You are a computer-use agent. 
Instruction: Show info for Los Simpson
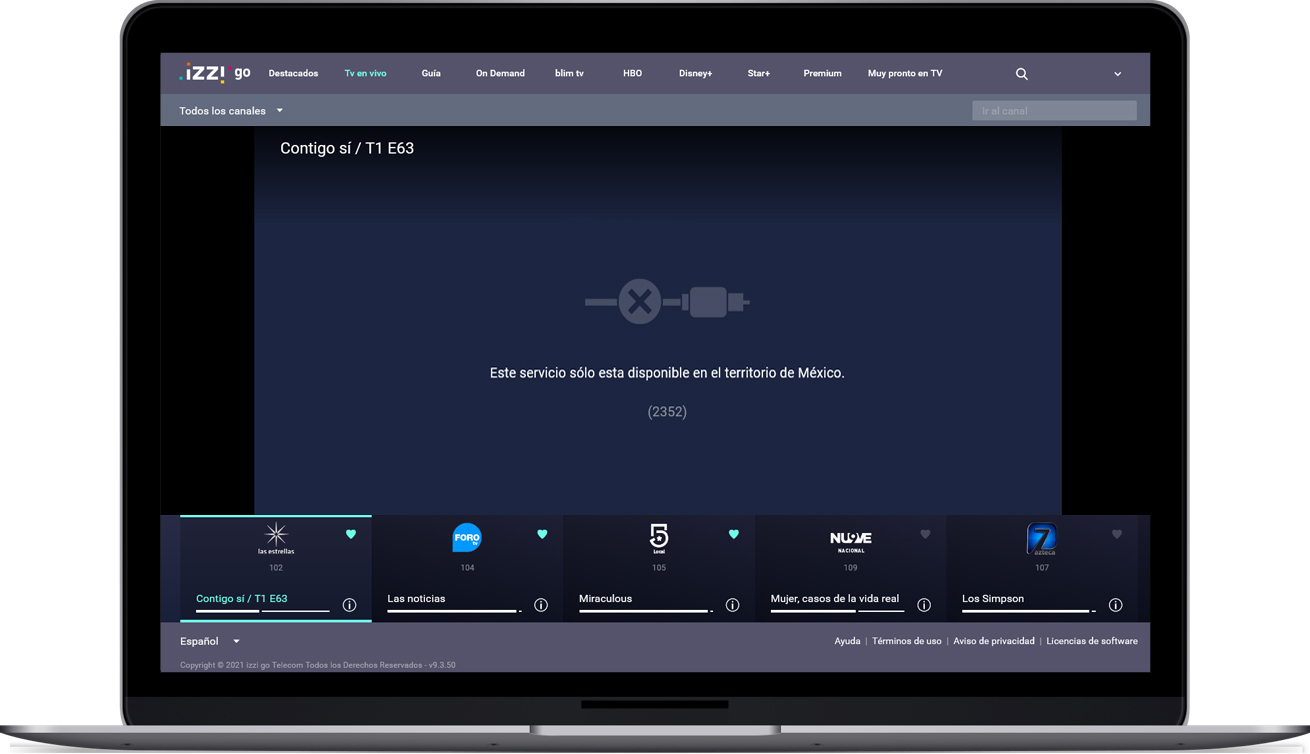click(x=1115, y=605)
